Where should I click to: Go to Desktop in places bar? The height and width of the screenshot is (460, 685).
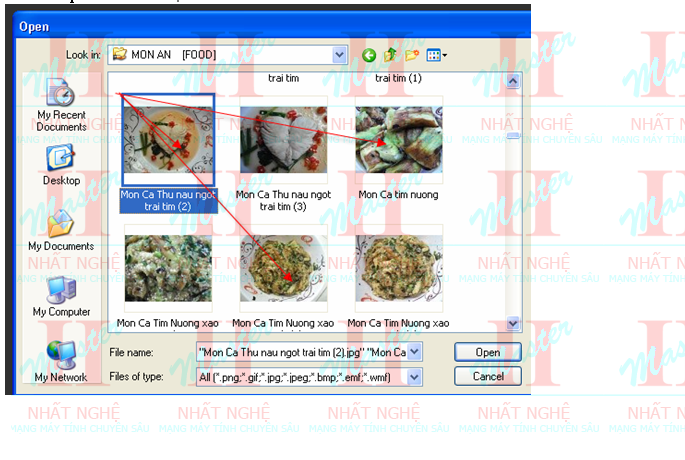(x=61, y=165)
